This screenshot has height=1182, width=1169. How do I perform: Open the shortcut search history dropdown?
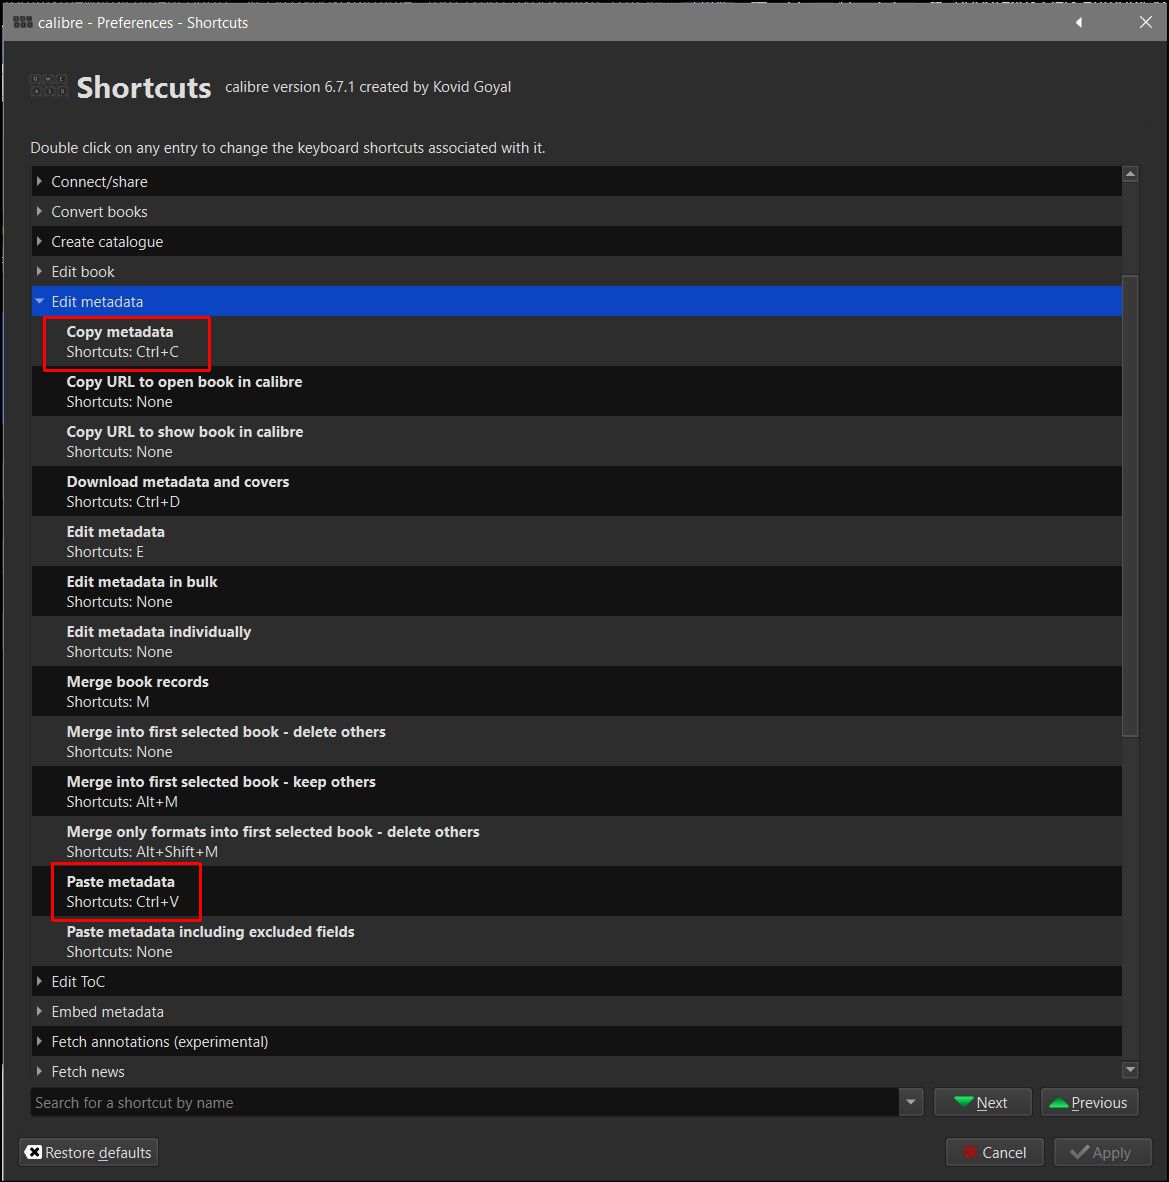tap(910, 1102)
